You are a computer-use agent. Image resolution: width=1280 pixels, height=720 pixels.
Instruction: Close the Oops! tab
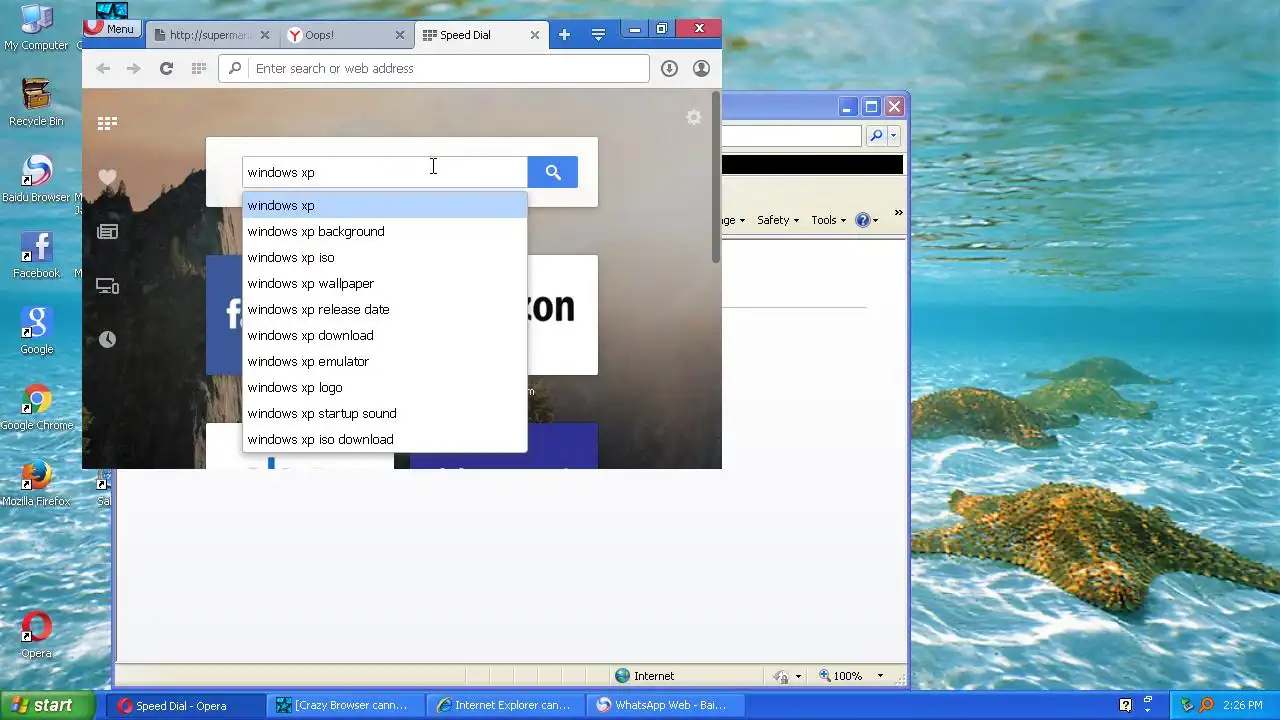click(x=400, y=35)
